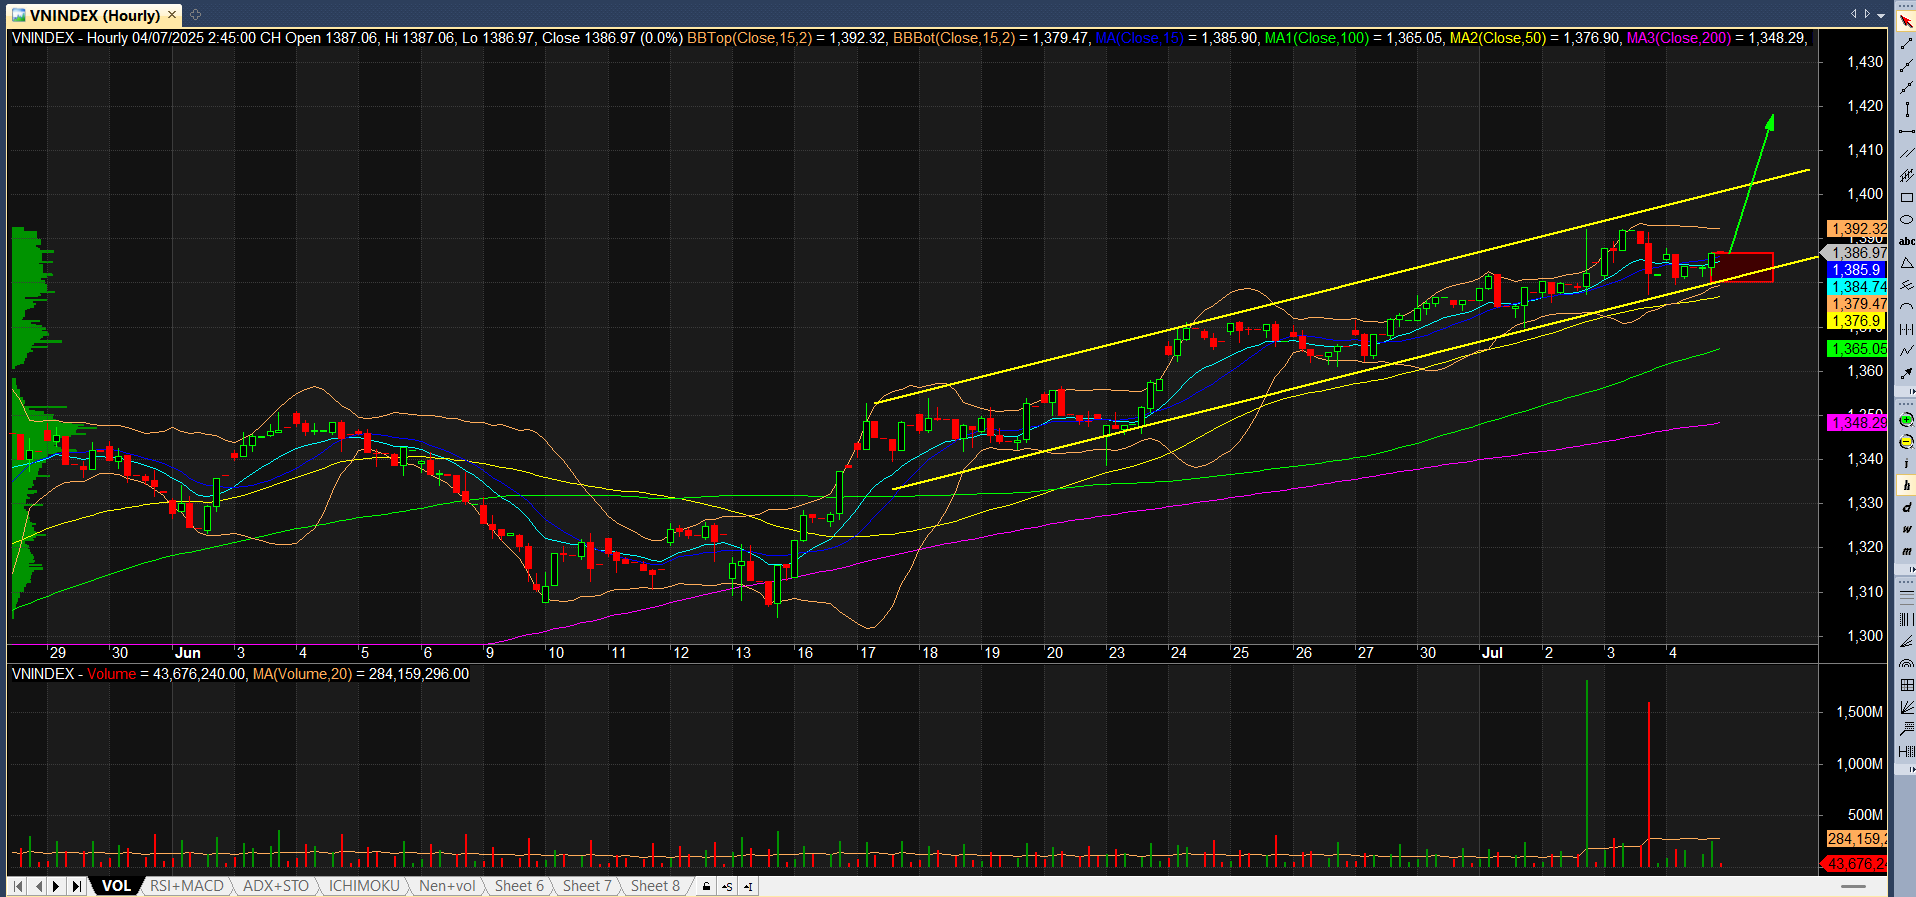The height and width of the screenshot is (897, 1916).
Task: Open the window list dropdown arrow
Action: point(1881,16)
